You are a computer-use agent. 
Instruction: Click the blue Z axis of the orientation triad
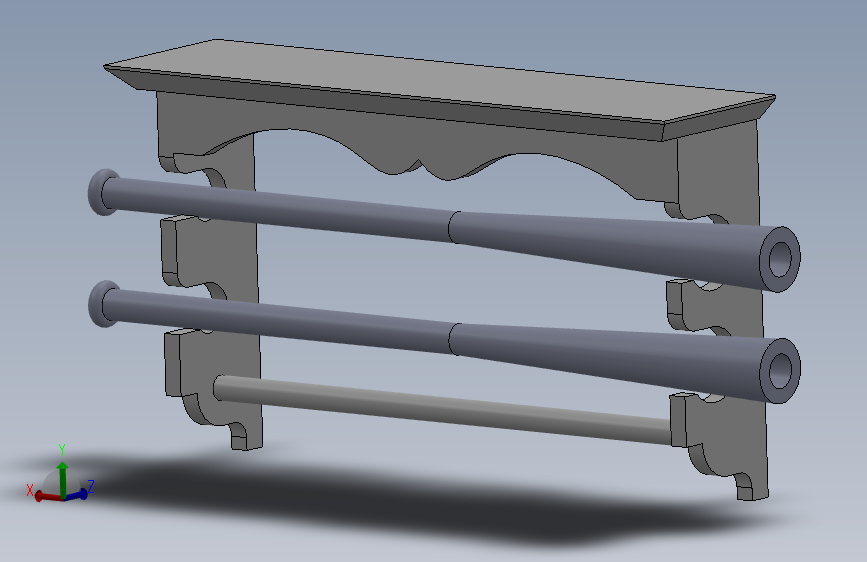76,495
